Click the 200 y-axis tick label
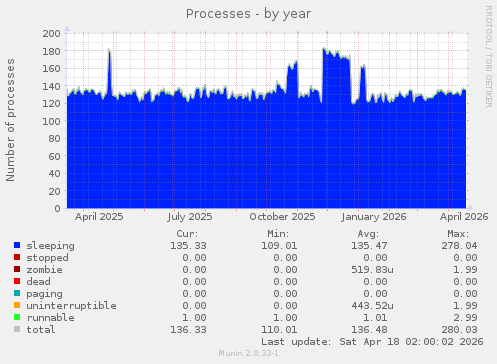The width and height of the screenshot is (497, 364). tap(52, 34)
